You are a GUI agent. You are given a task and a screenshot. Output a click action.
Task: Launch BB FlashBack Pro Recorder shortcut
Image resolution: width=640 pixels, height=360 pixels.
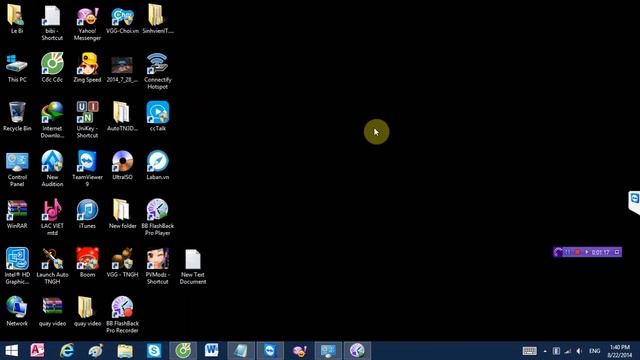122,315
